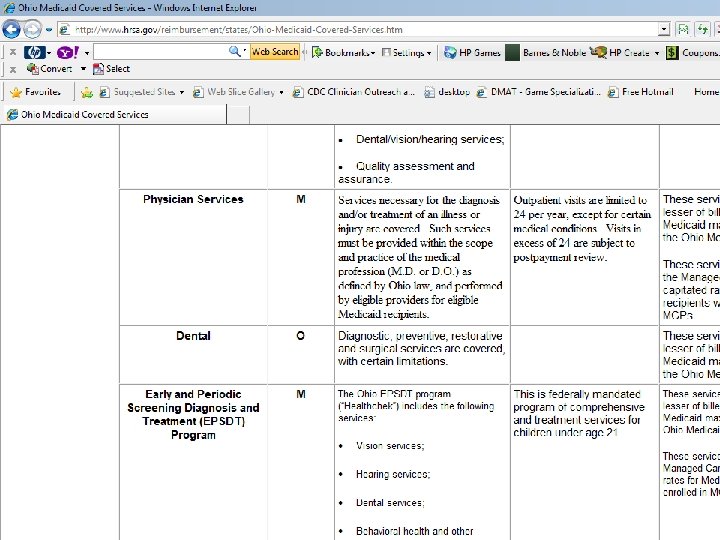Click the browser Back arrow button
Viewport: 720px width, 540px height.
click(x=11, y=29)
